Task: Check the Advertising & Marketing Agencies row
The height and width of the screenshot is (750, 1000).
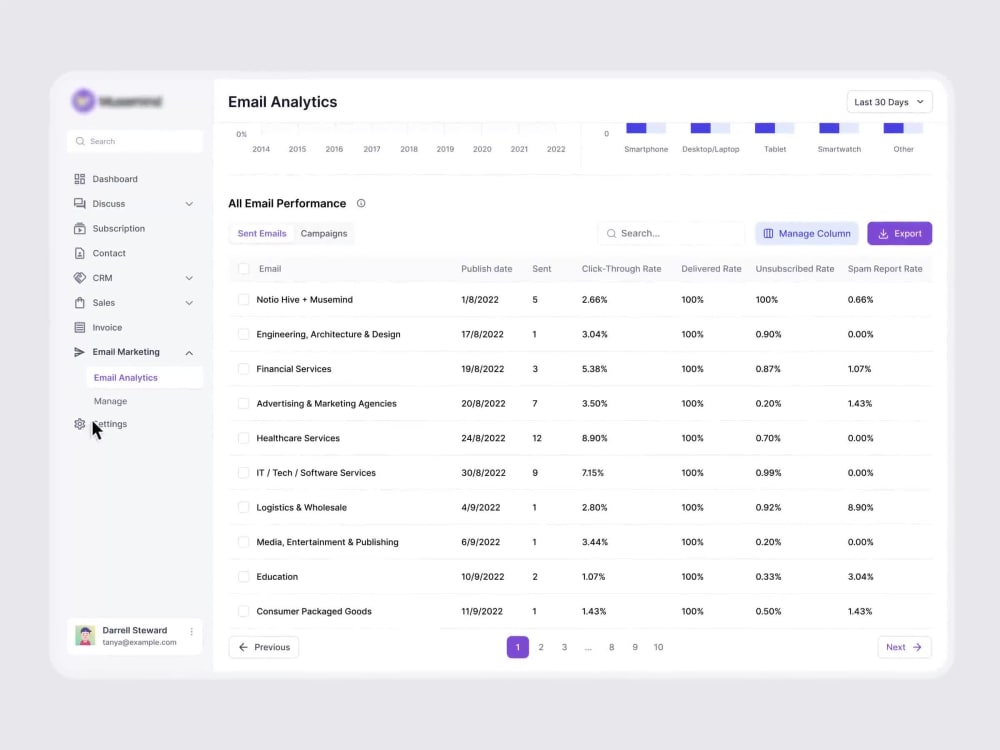Action: 244,404
